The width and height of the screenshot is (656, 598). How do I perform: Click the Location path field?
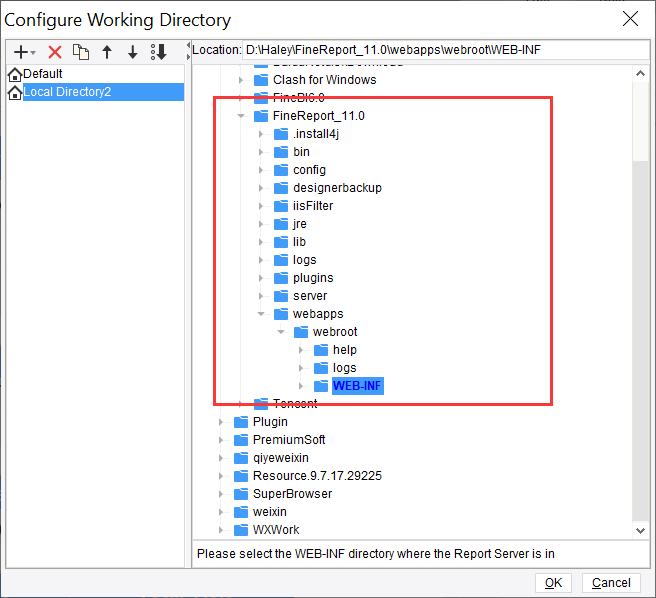point(446,50)
